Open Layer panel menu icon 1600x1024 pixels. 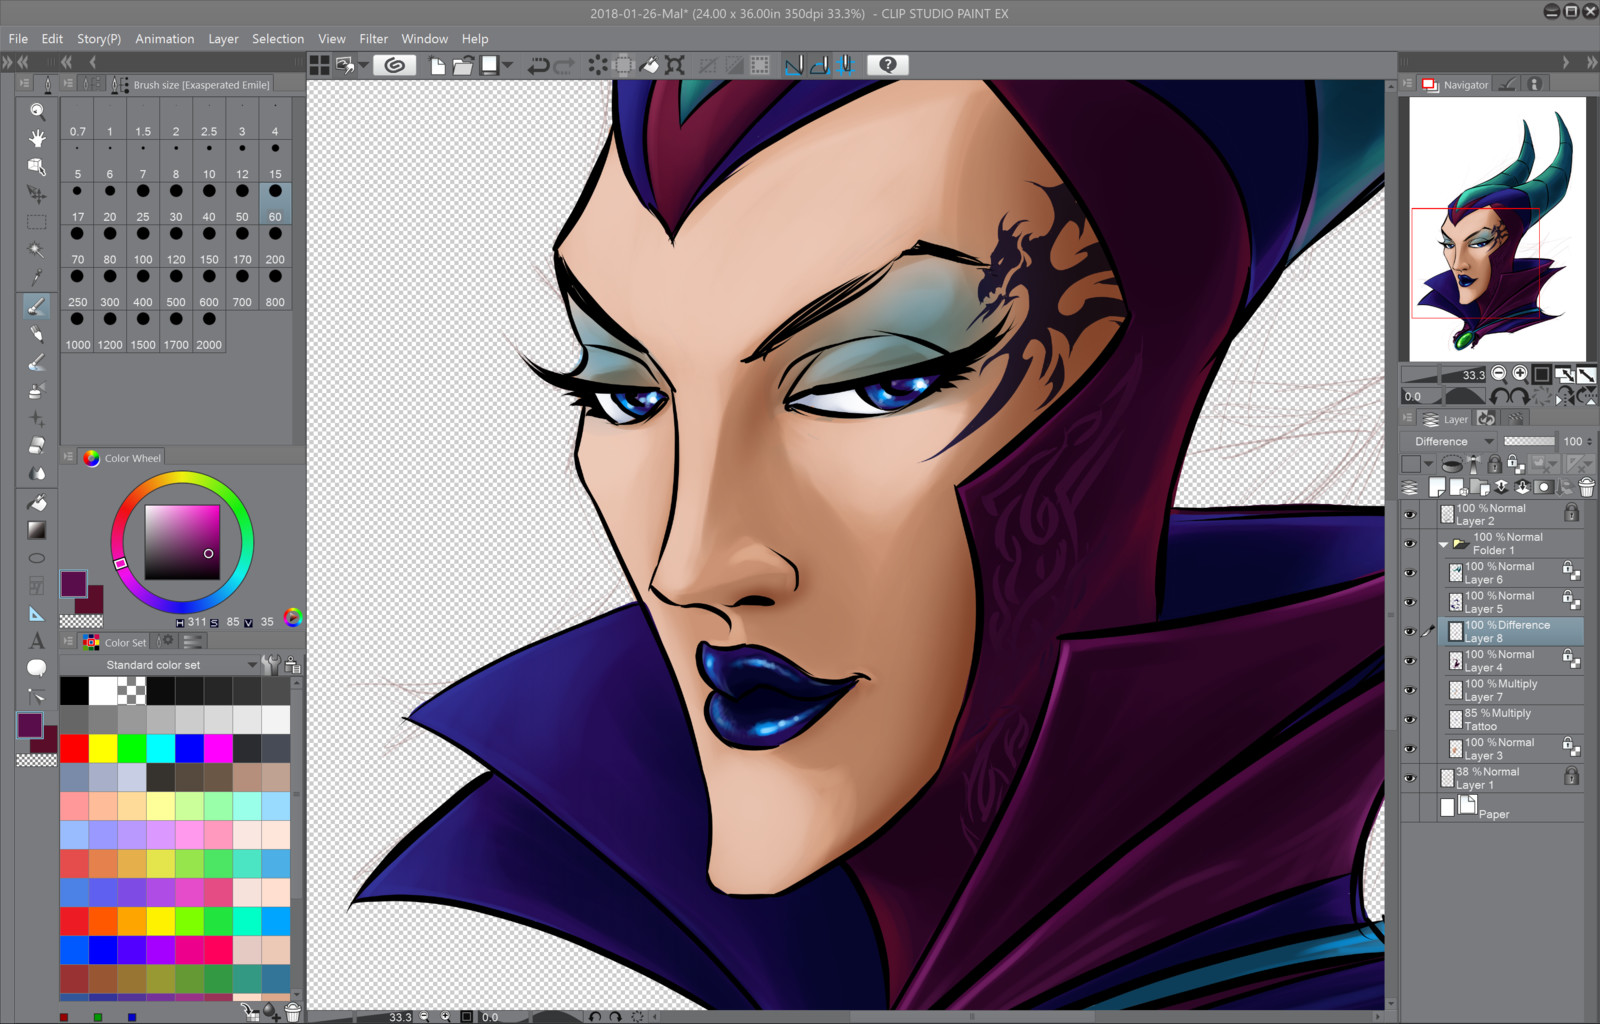(1407, 419)
